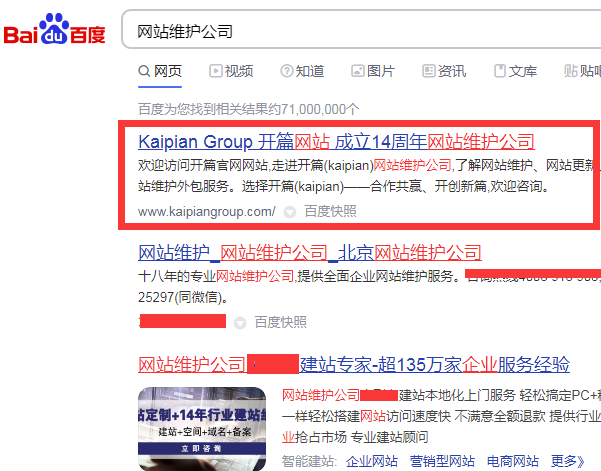Open 百度快照 for the 北京网站维护公司 result
The width and height of the screenshot is (601, 471).
point(281,322)
